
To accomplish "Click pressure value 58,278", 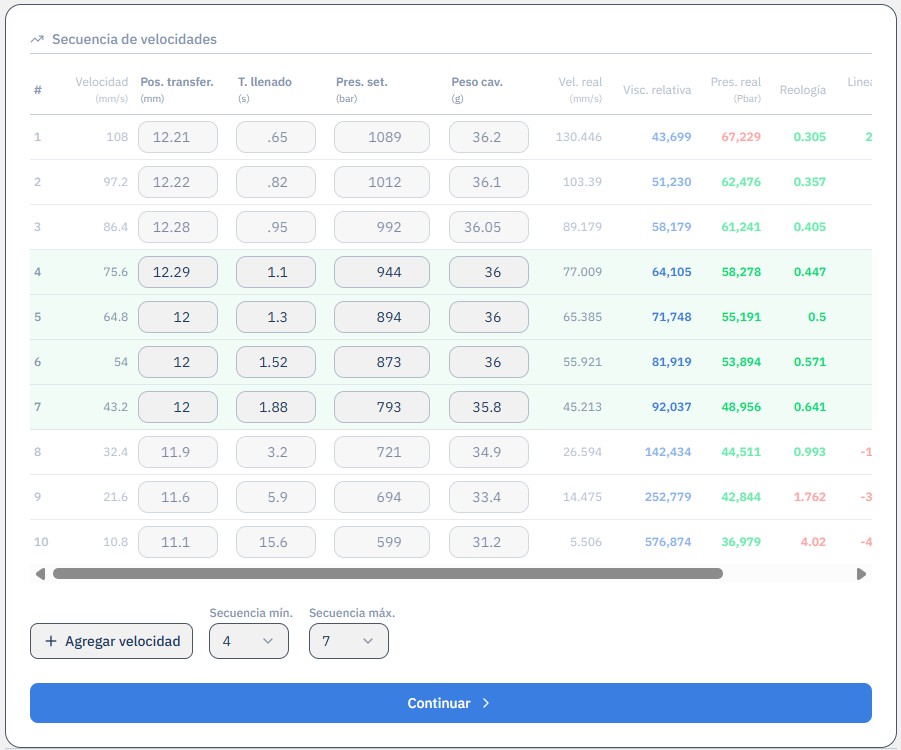I will (x=741, y=272).
